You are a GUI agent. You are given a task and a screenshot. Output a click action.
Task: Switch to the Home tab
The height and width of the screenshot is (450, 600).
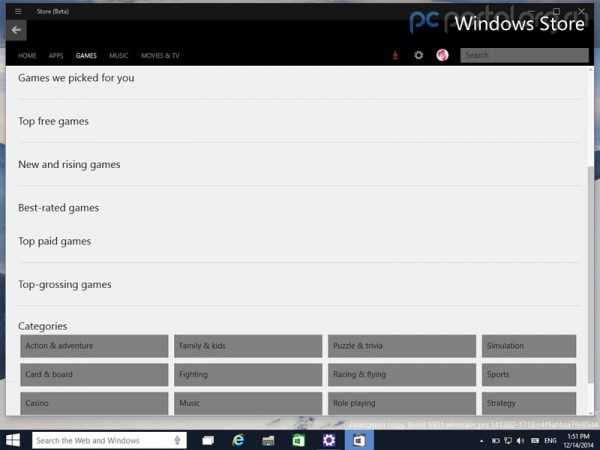27,55
